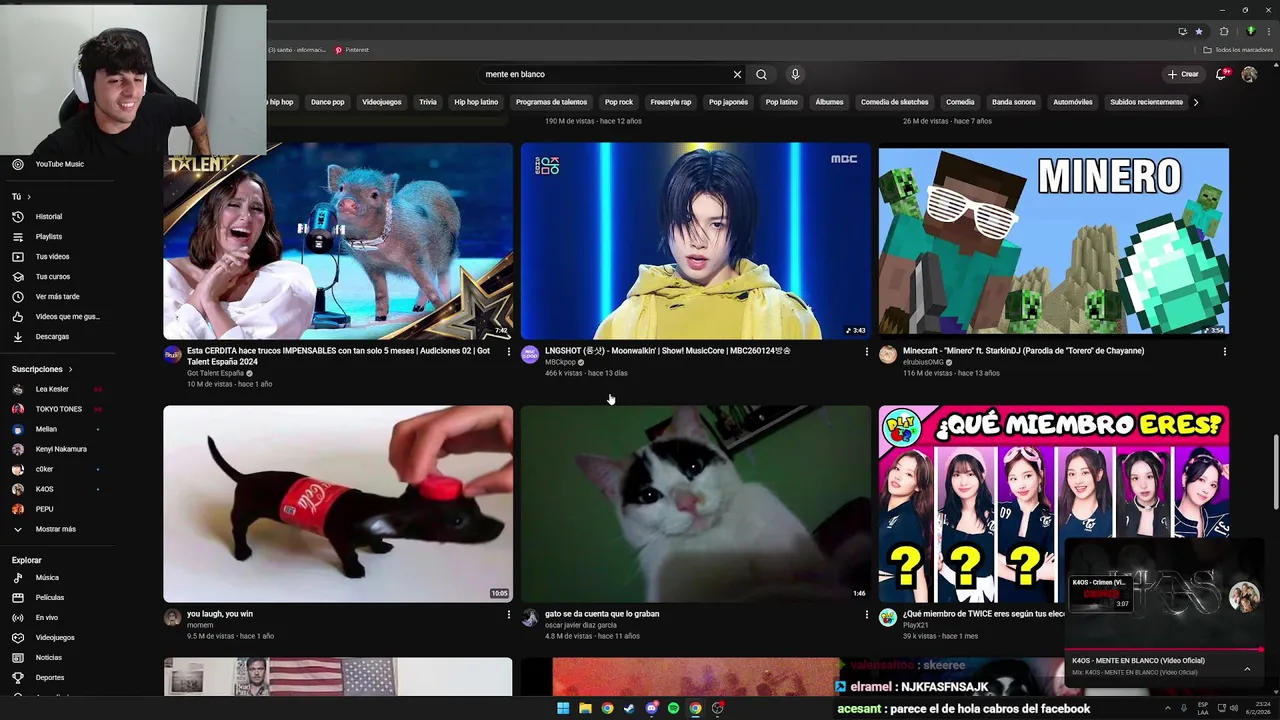
Task: Open Deportes under Explorar
Action: 49,677
